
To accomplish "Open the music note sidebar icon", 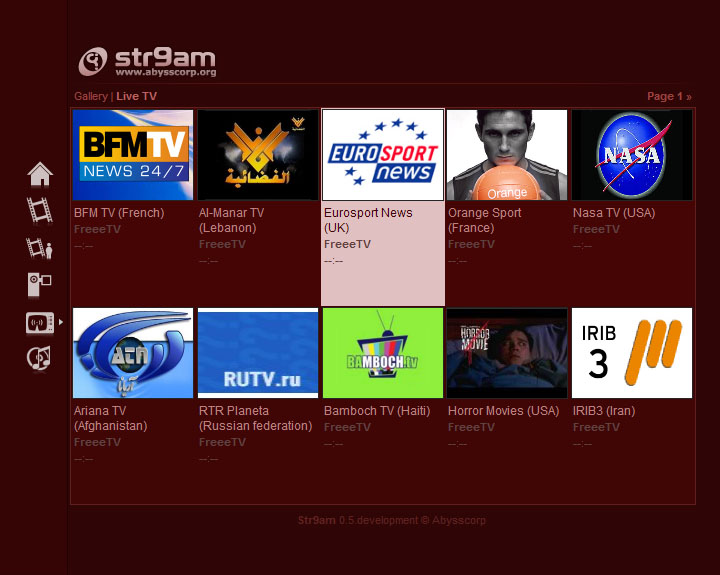I will coord(39,358).
